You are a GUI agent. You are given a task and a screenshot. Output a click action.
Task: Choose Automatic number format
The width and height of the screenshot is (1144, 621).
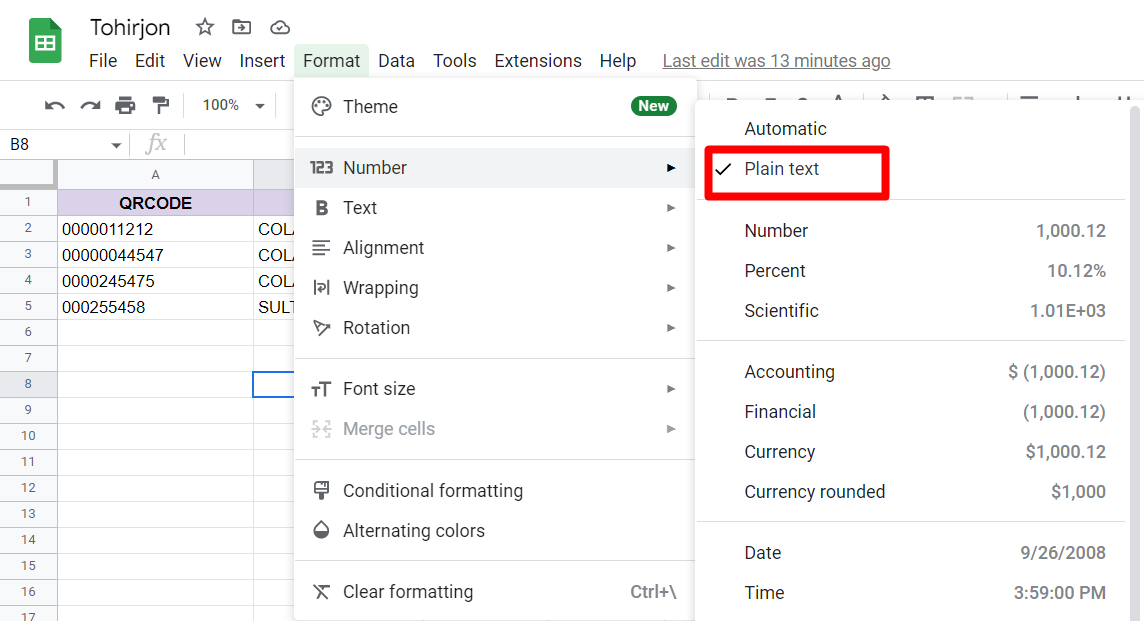click(x=785, y=129)
